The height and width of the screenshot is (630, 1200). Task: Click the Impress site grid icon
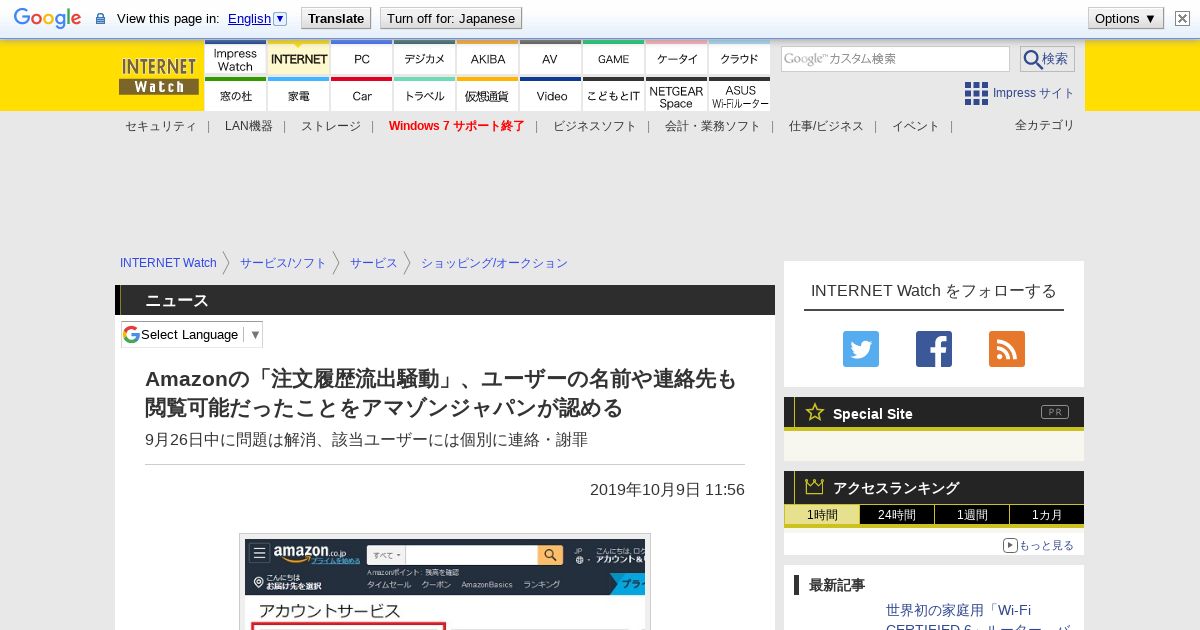(x=976, y=93)
